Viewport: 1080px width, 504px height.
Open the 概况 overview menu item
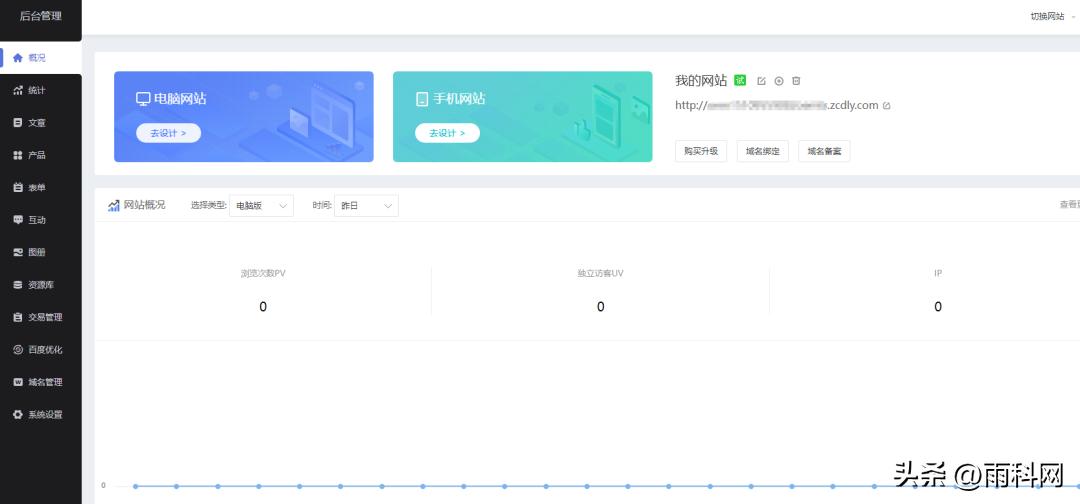point(41,58)
